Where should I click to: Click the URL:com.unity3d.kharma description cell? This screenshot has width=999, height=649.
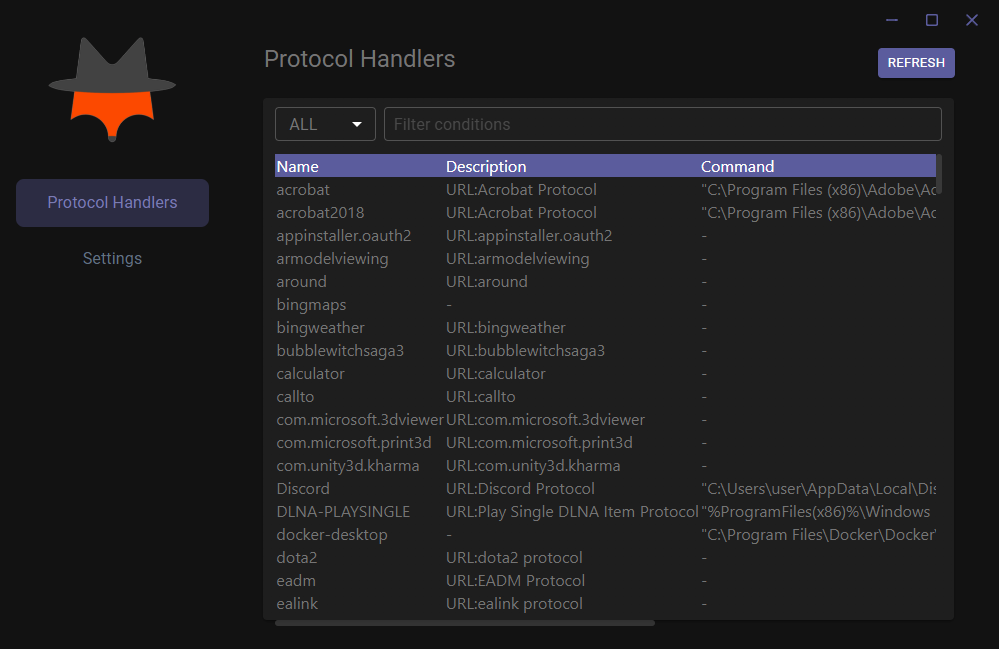pos(533,466)
